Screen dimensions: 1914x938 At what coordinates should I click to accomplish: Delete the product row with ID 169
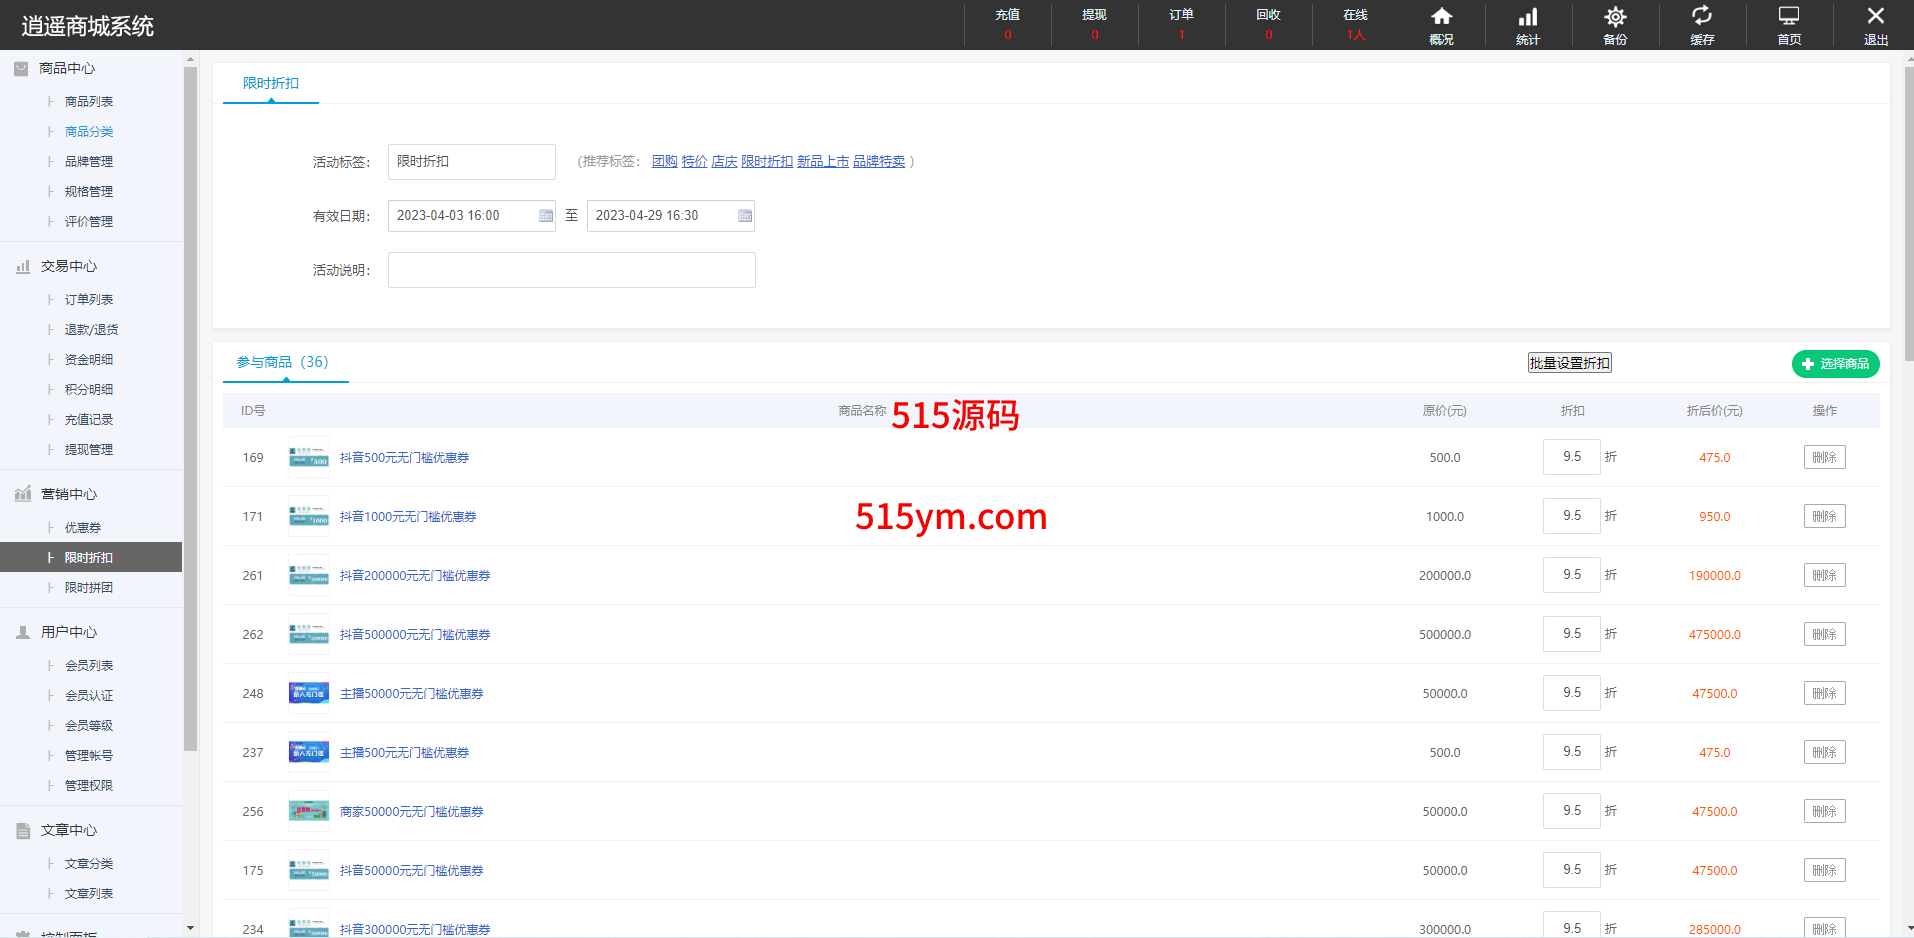[x=1824, y=458]
